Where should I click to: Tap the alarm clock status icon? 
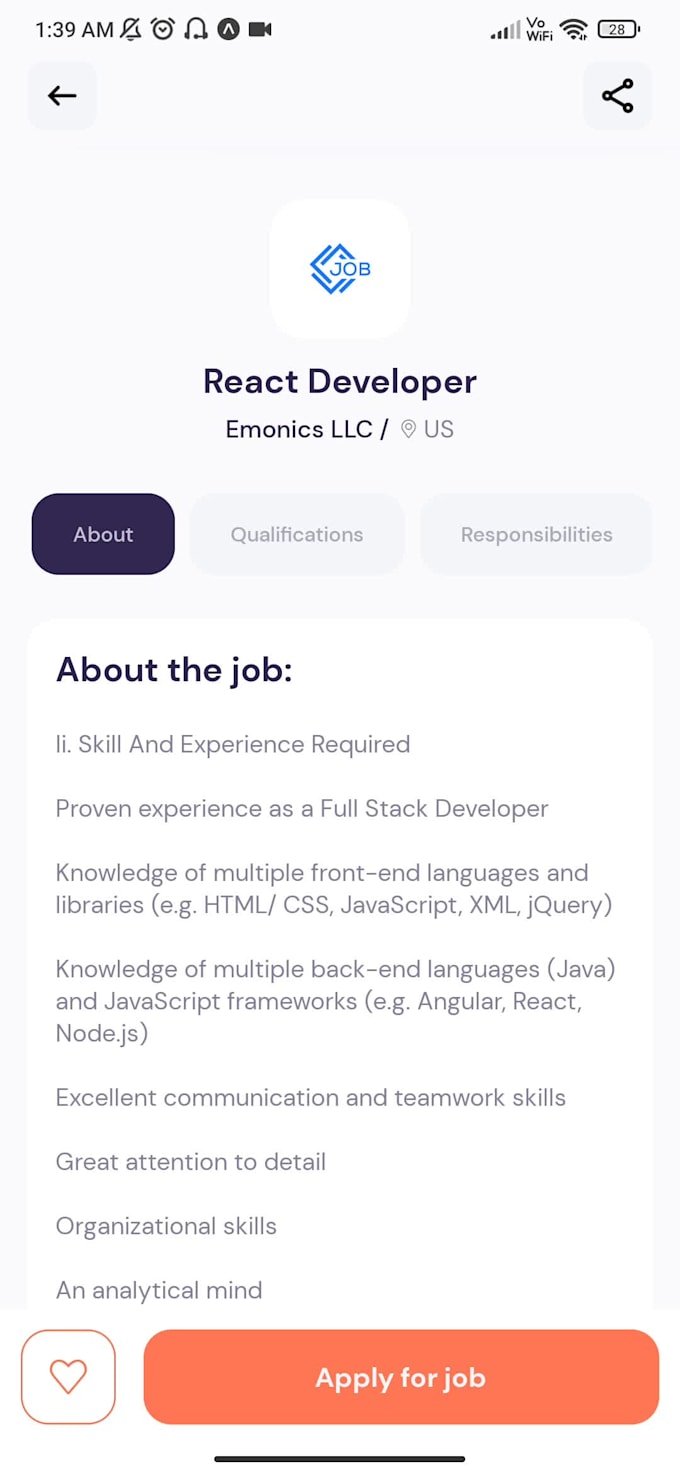pyautogui.click(x=162, y=30)
